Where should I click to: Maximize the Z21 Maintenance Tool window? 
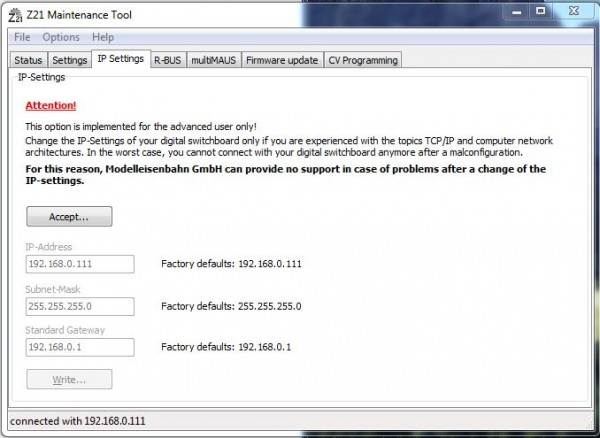coord(540,11)
